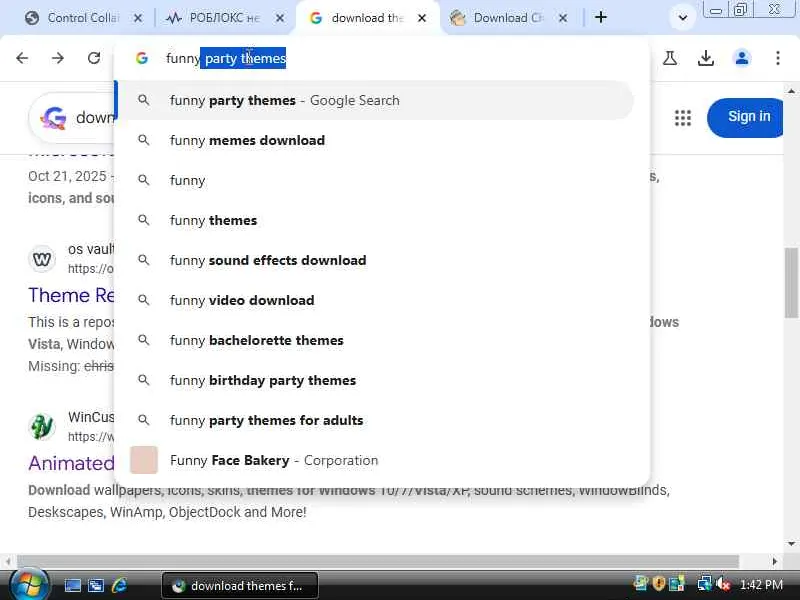Open the tab search dropdown arrow
Screen dimensions: 800x600
[x=682, y=18]
